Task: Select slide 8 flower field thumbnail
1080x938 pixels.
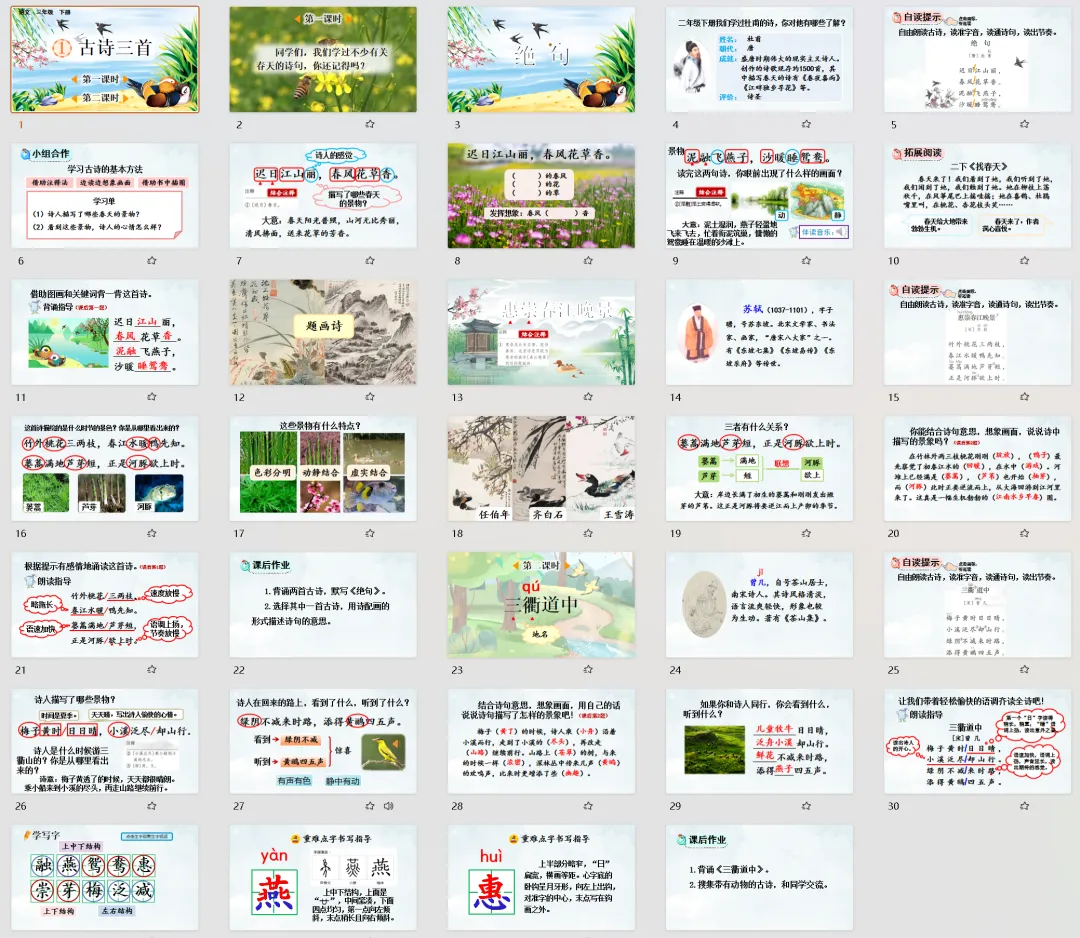Action: (x=541, y=196)
